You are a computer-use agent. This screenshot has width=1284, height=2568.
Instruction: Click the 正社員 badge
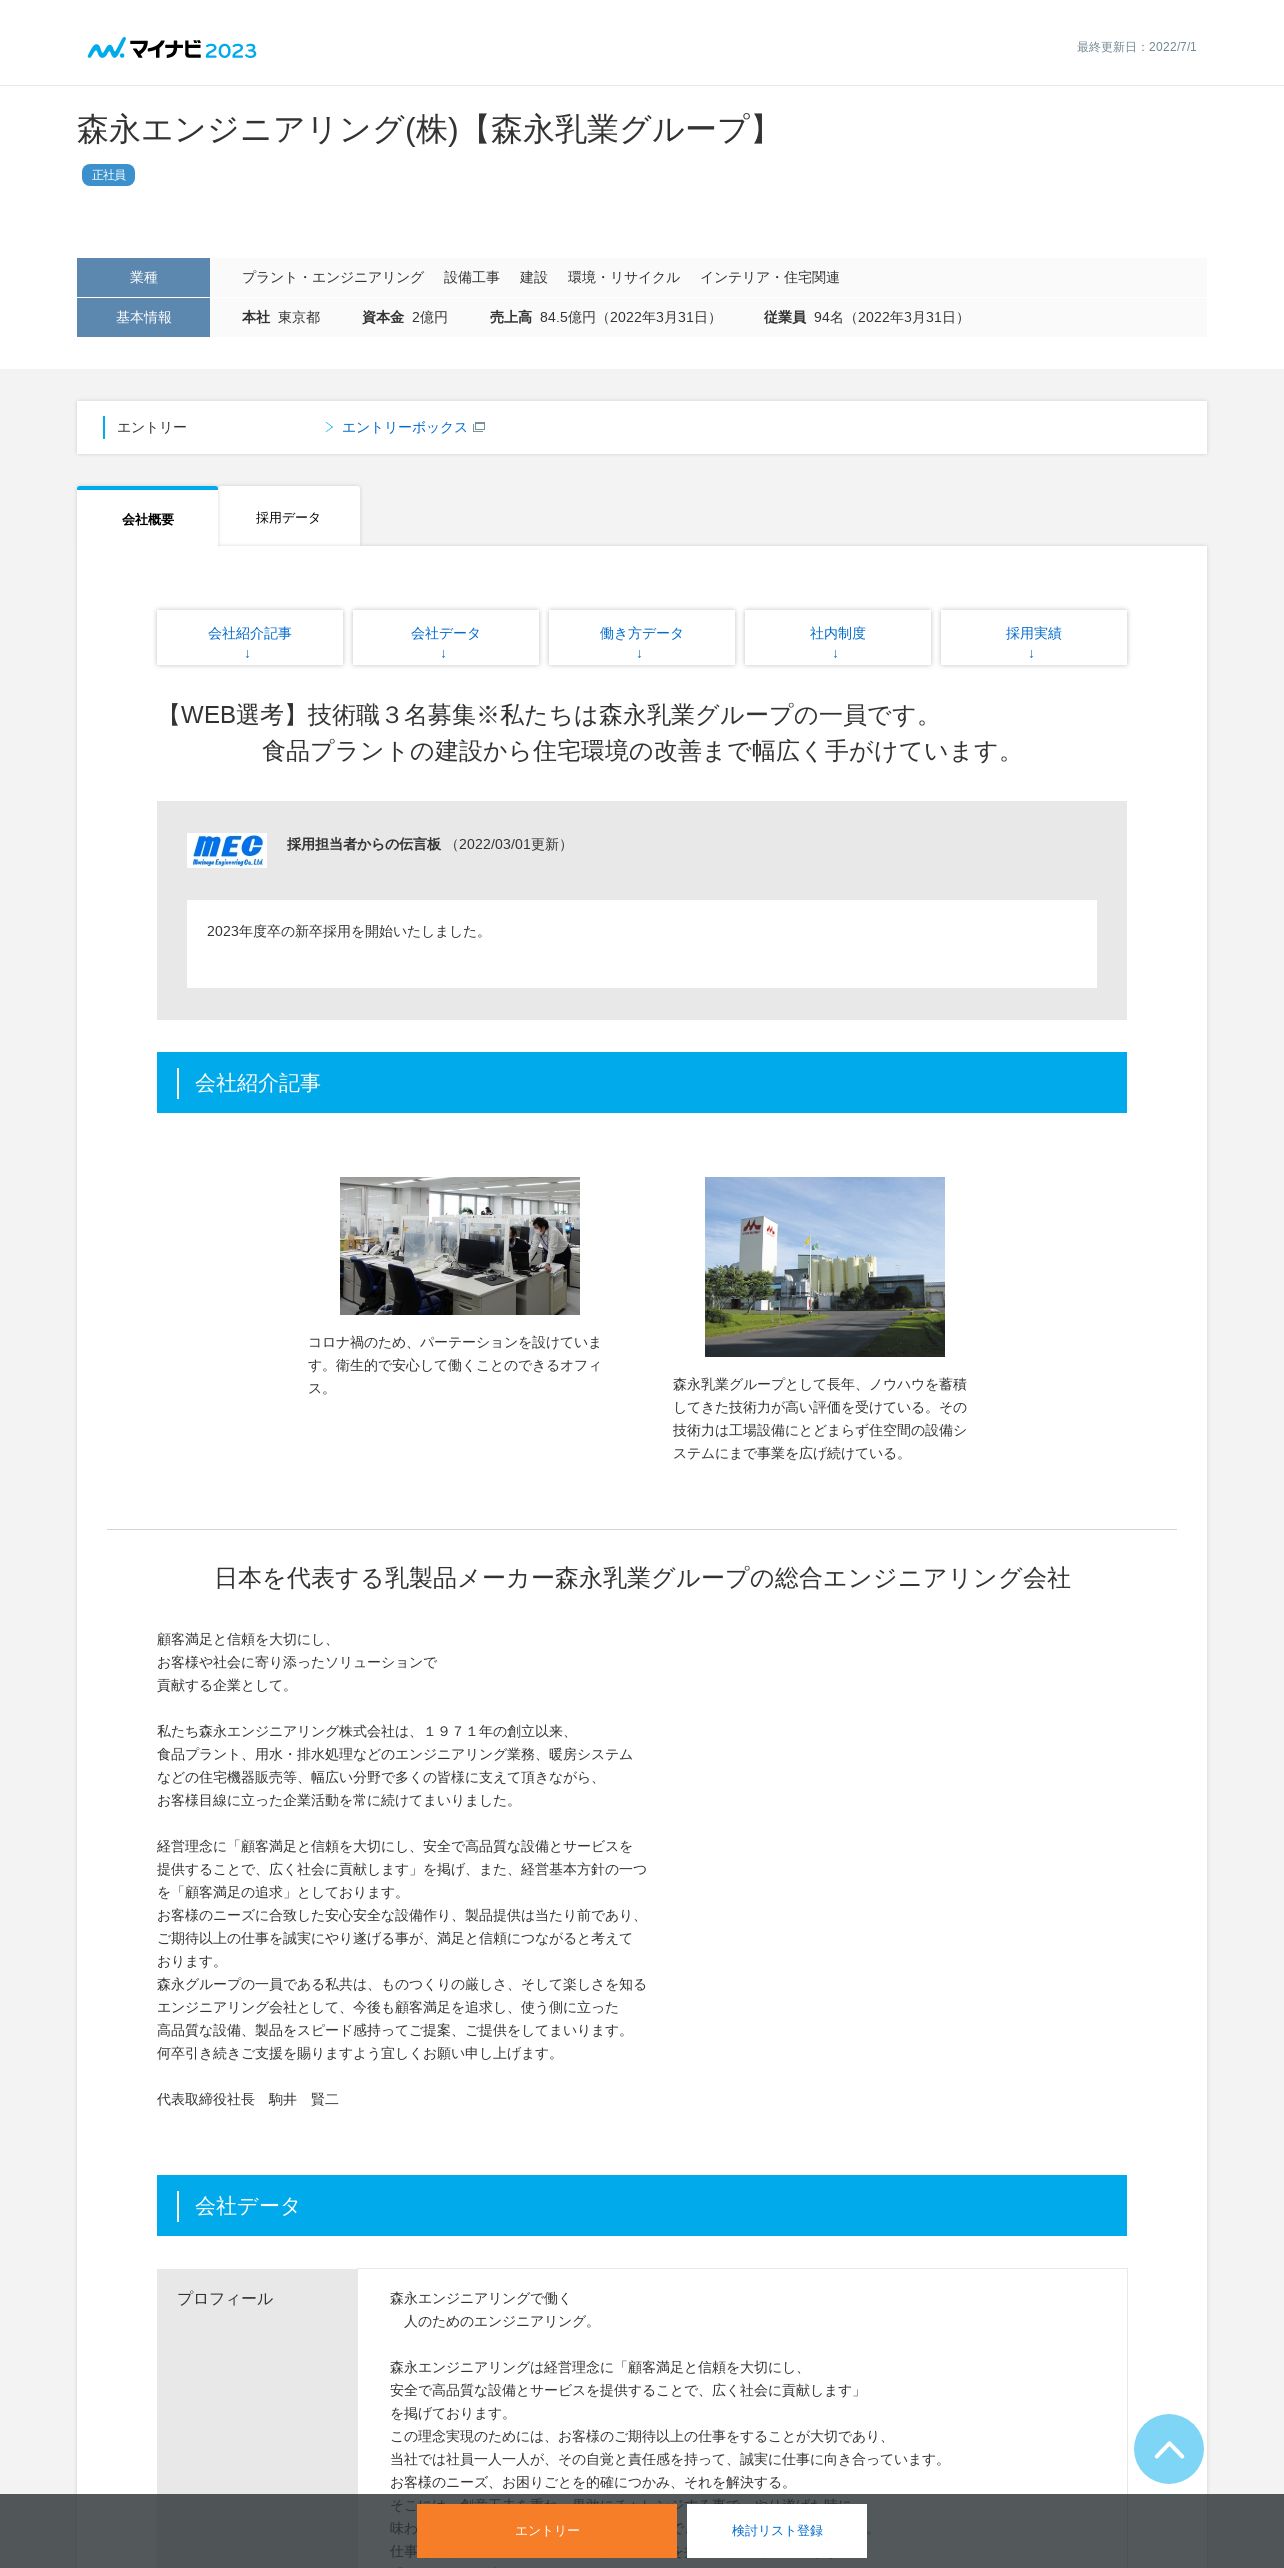(108, 175)
